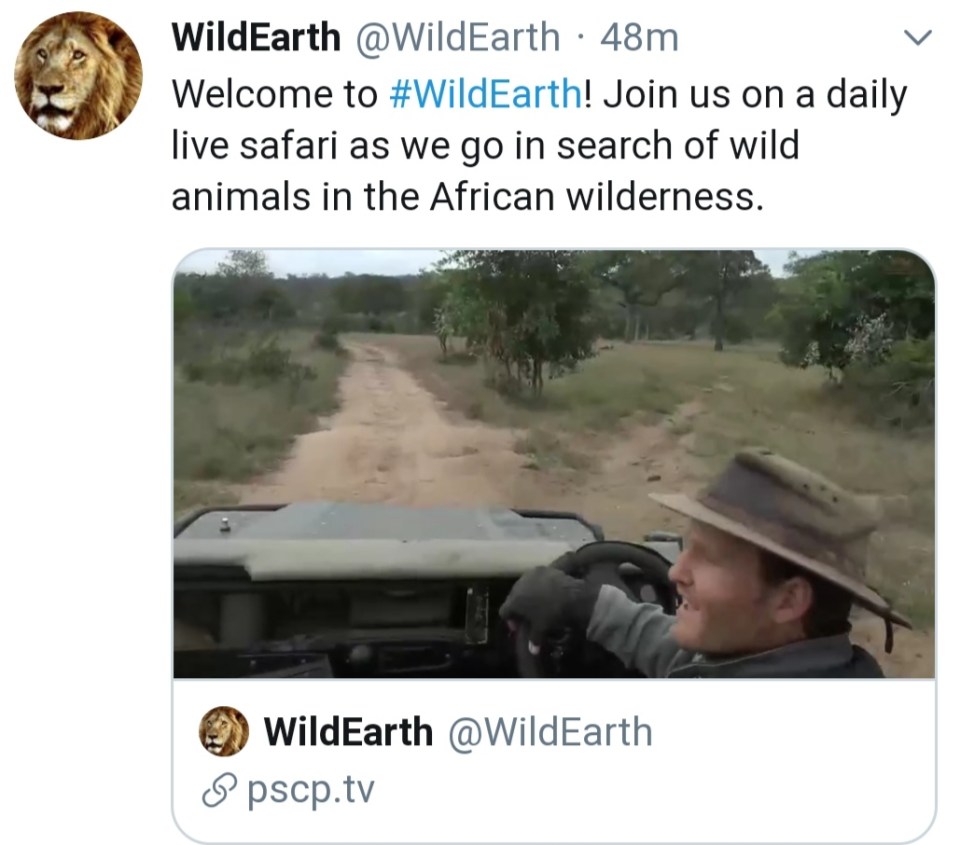
Task: Click the "animals in the African wilderness" line
Action: [x=467, y=197]
